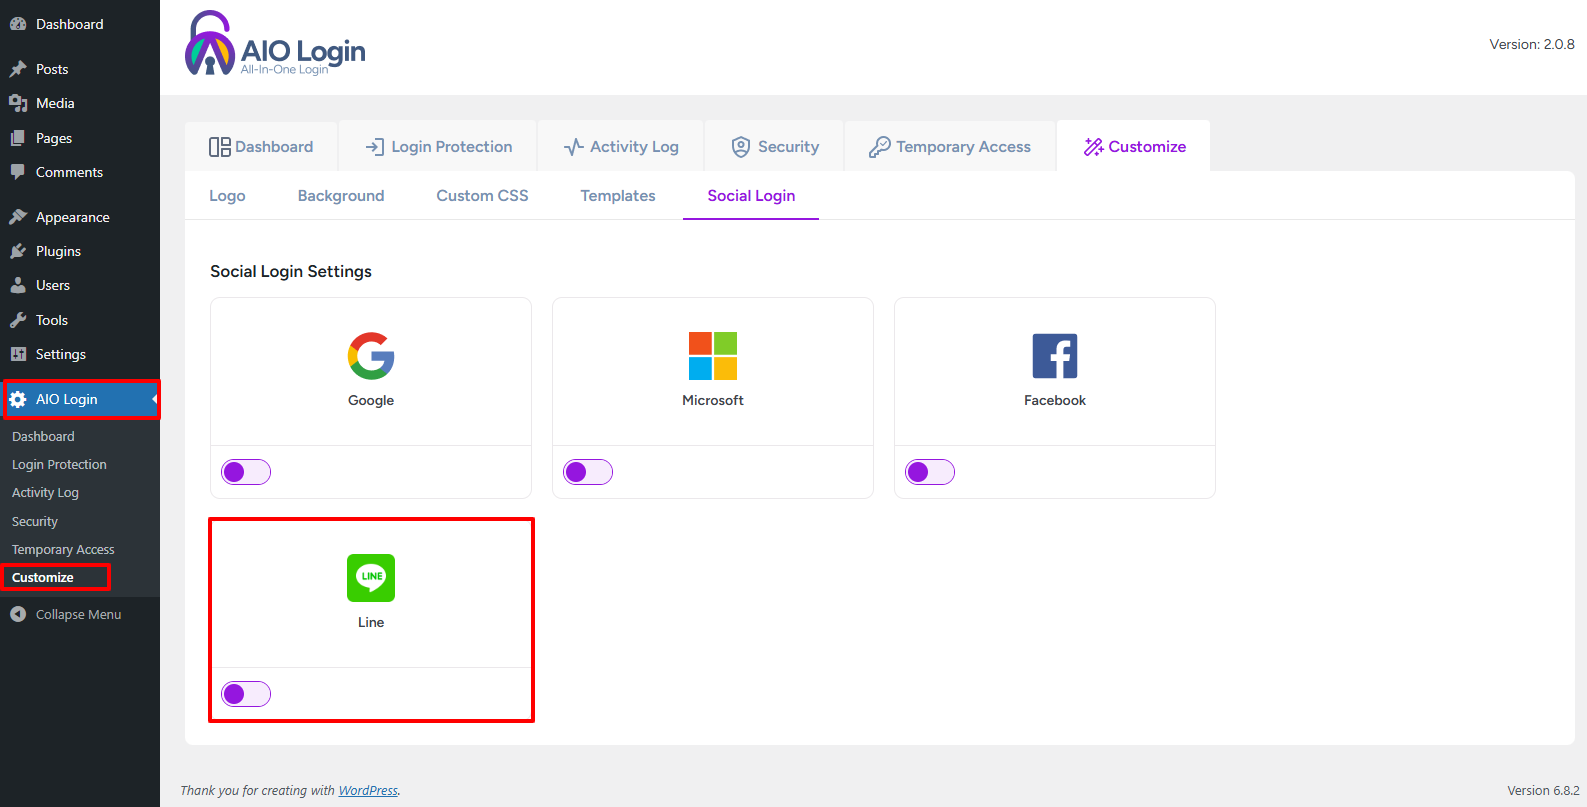This screenshot has width=1587, height=807.
Task: Click the Google logo icon
Action: tap(371, 356)
